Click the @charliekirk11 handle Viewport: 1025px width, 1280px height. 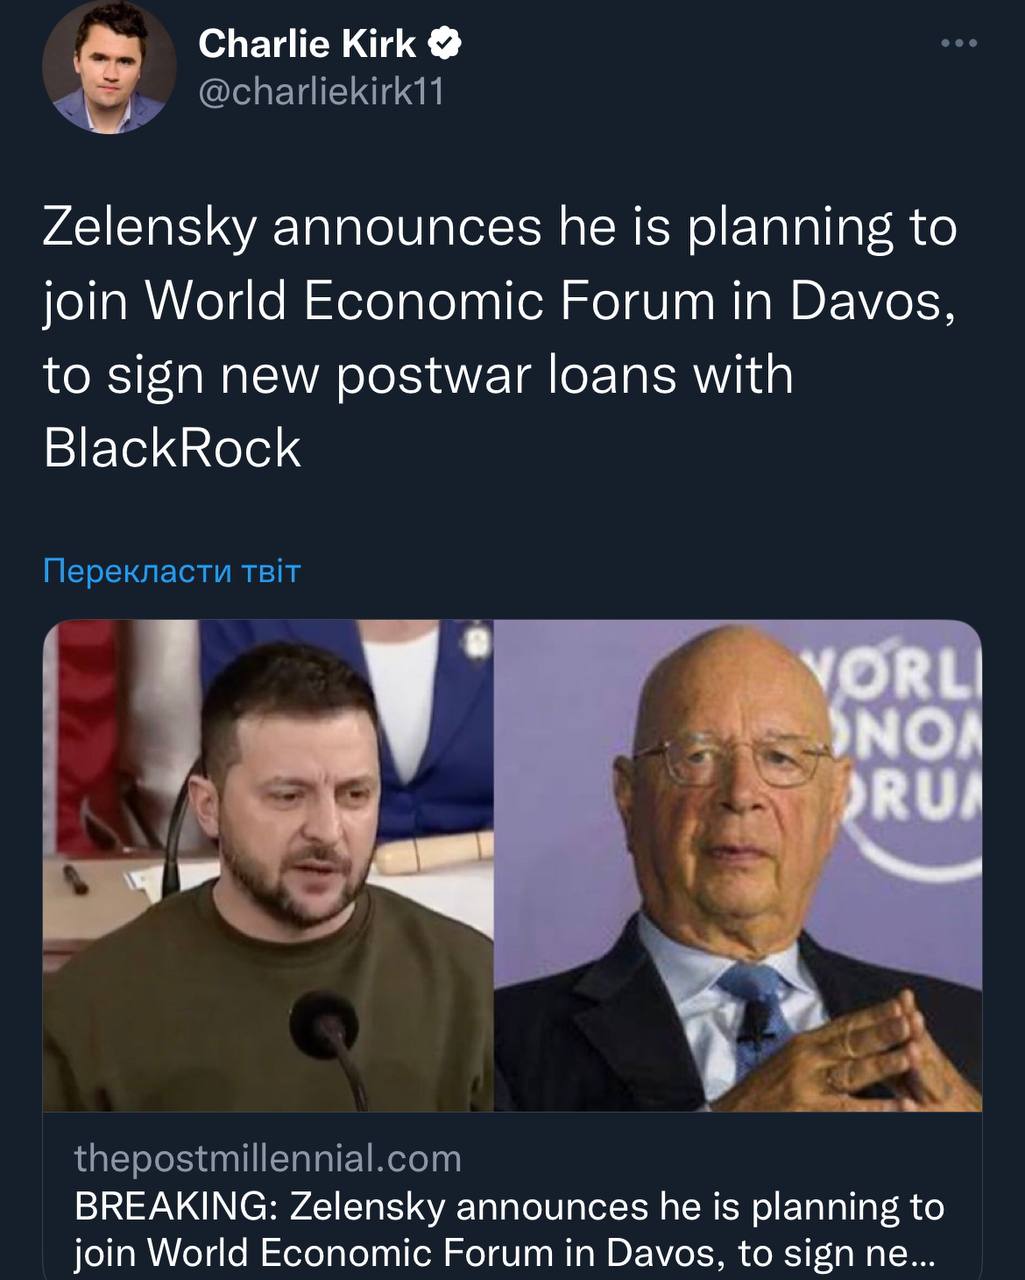(x=320, y=92)
